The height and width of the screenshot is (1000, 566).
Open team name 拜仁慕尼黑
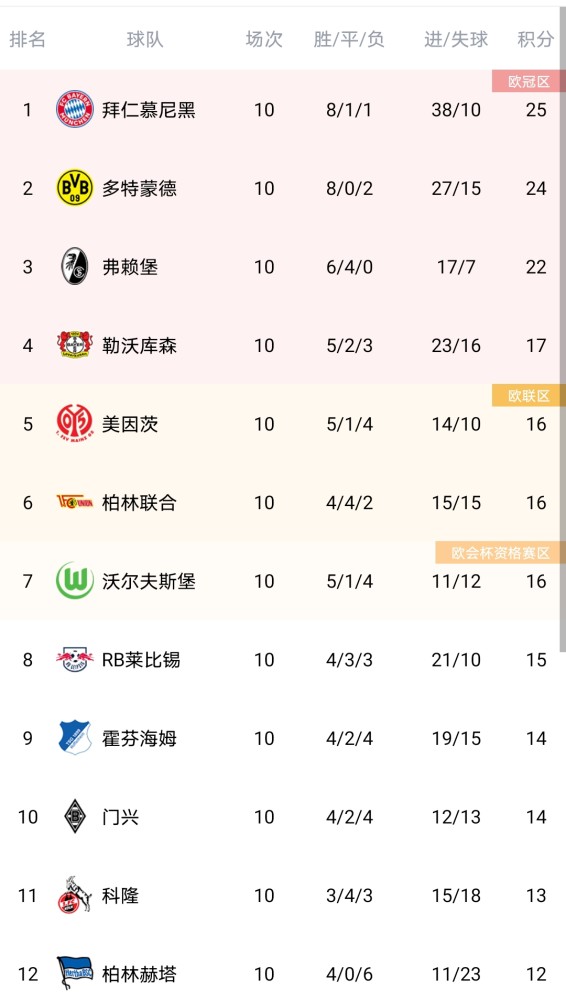point(149,110)
